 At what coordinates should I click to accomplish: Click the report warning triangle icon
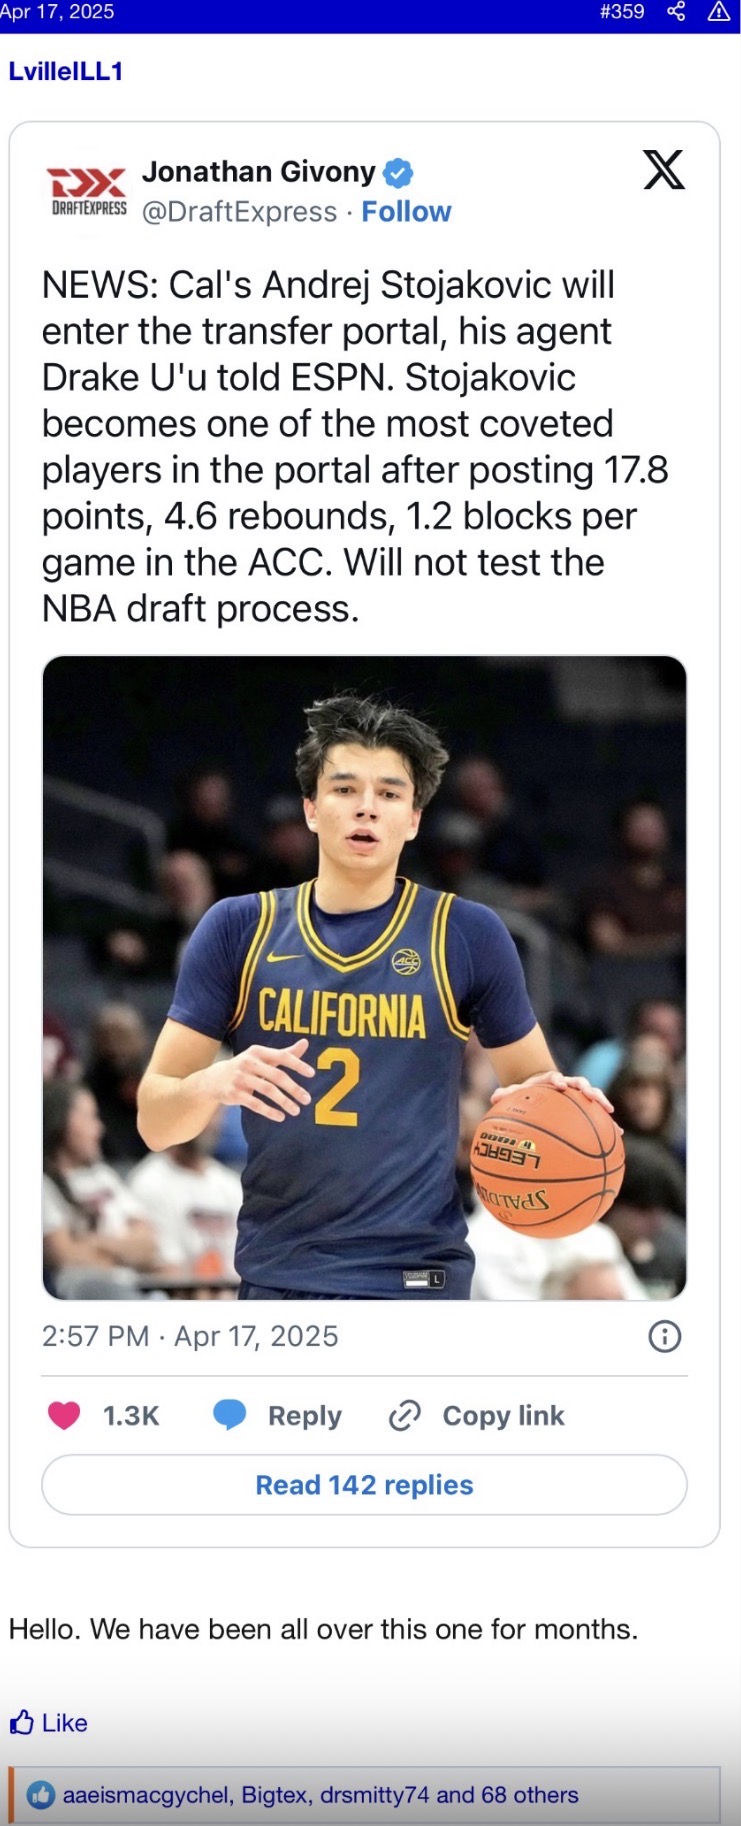pos(719,12)
